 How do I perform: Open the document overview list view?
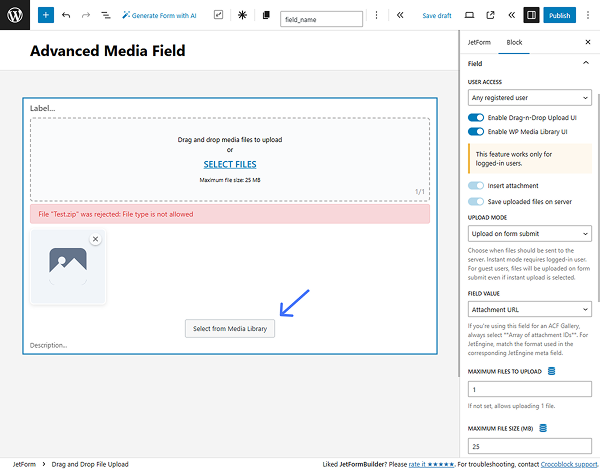106,15
